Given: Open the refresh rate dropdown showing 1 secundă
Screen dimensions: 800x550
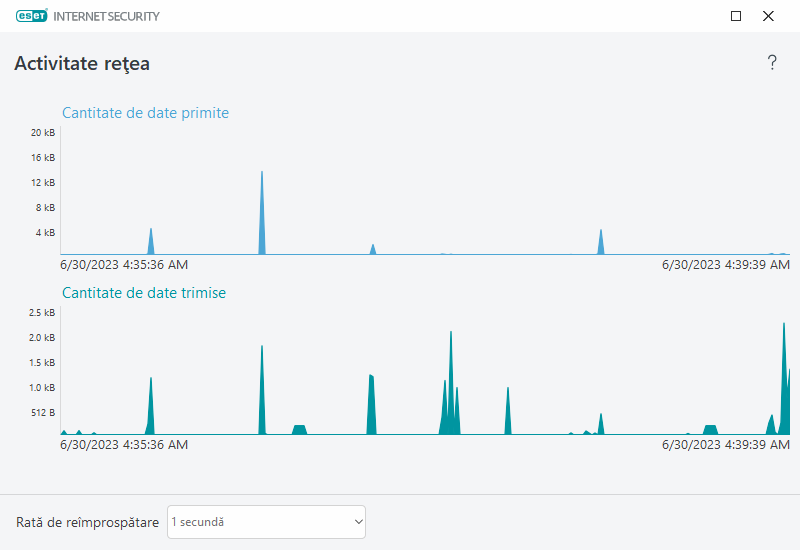Looking at the screenshot, I should click(x=266, y=522).
